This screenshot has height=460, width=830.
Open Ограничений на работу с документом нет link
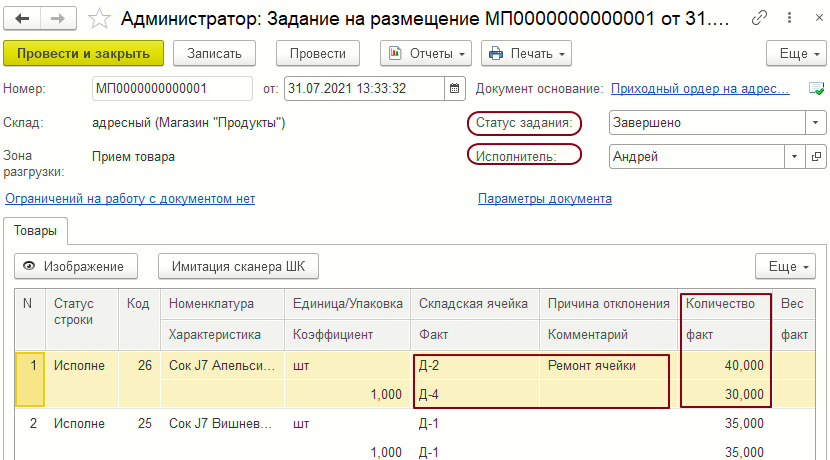point(130,199)
